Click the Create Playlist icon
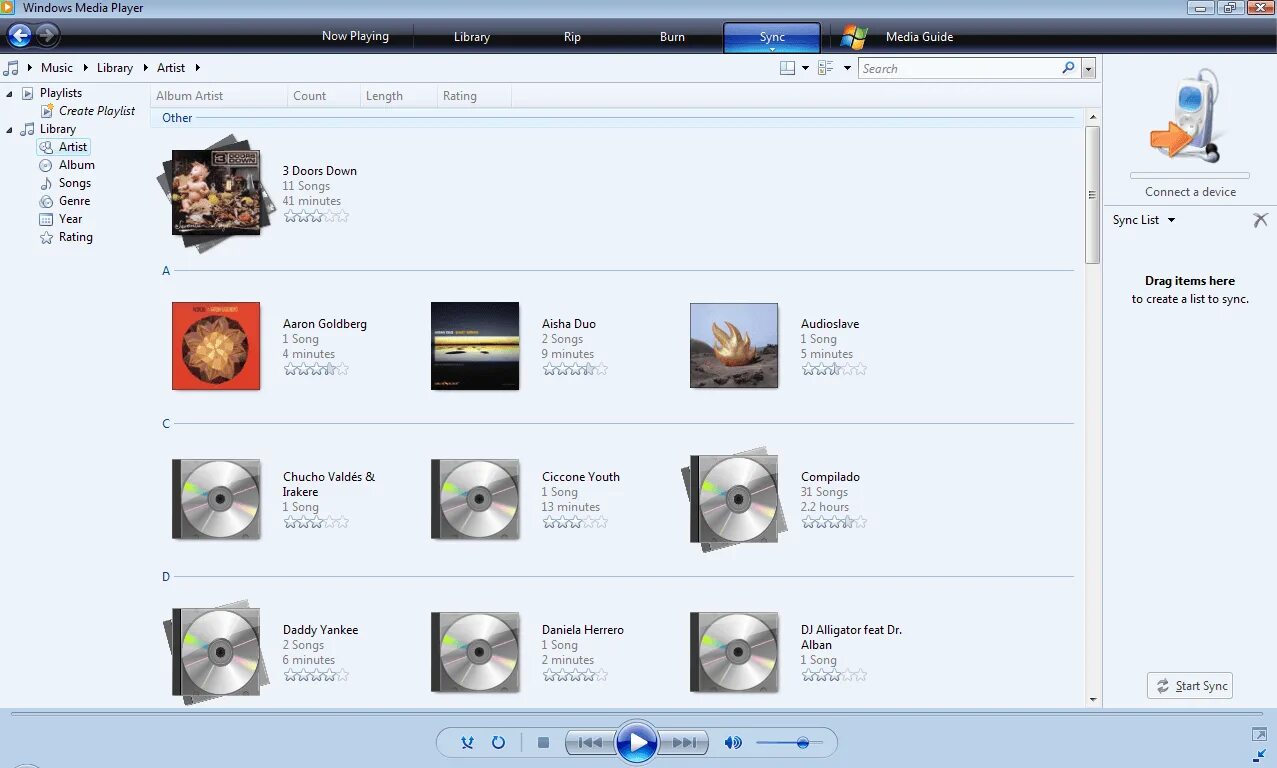Image resolution: width=1277 pixels, height=768 pixels. [x=47, y=111]
